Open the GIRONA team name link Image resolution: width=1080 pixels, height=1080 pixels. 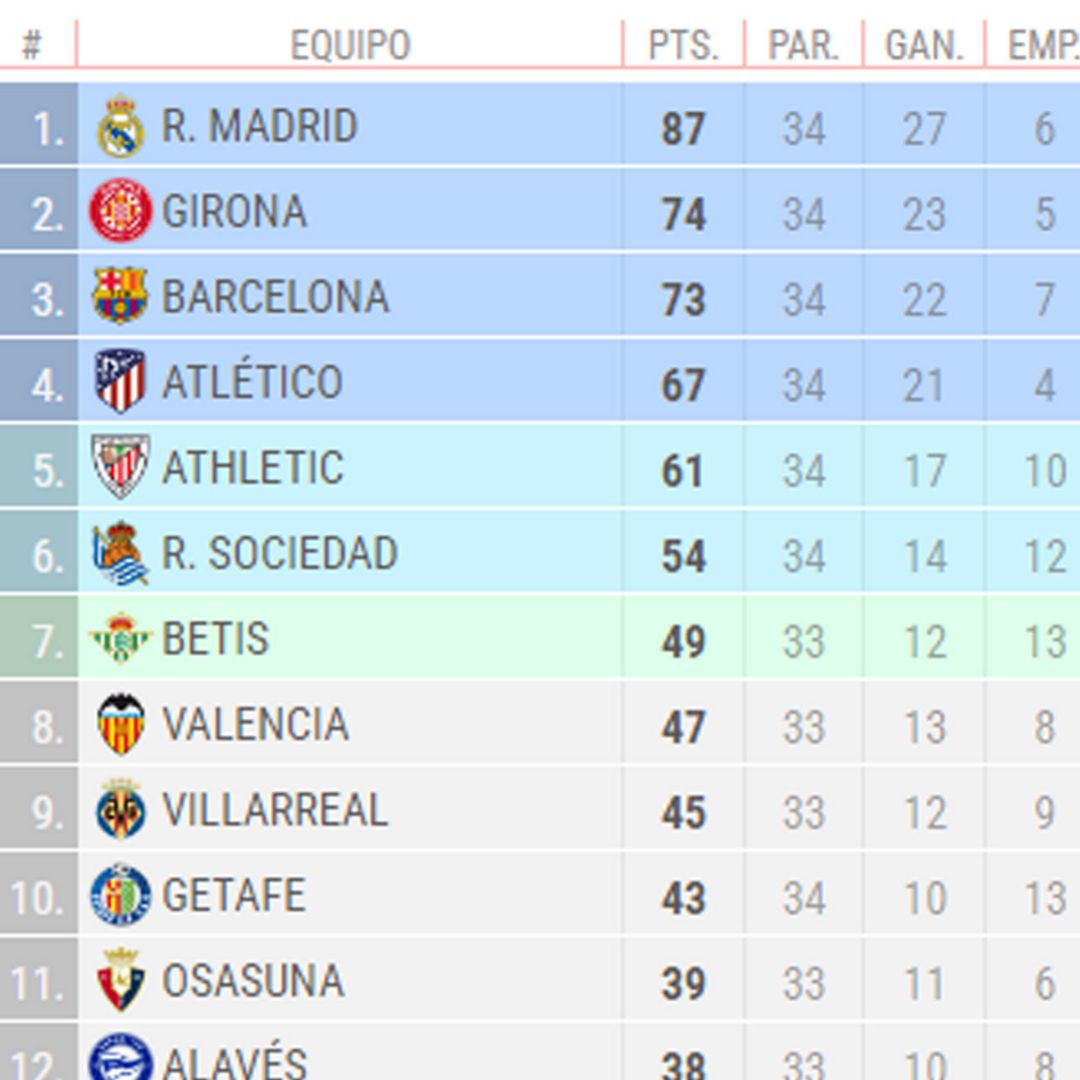234,211
